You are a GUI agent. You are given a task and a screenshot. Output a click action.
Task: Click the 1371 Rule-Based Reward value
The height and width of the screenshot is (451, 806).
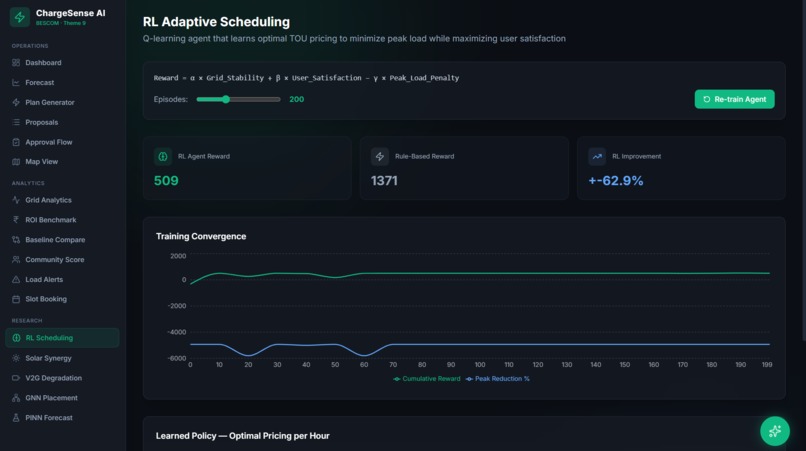click(384, 181)
